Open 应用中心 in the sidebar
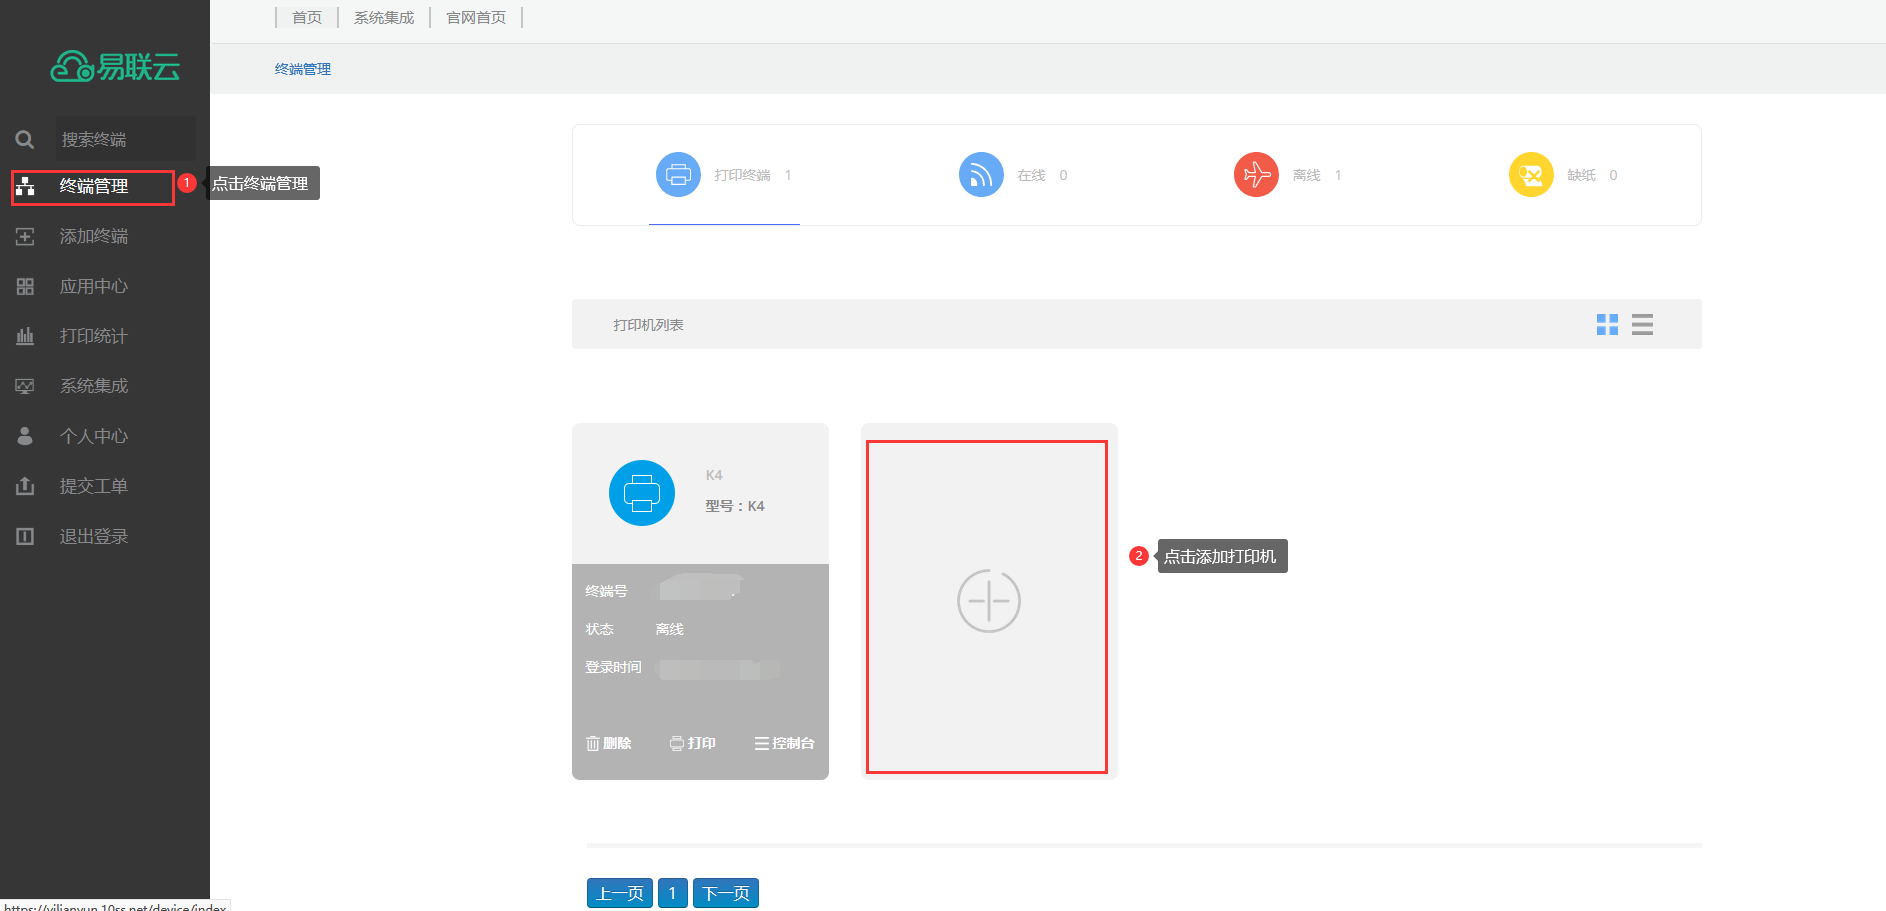1886x911 pixels. tap(93, 286)
